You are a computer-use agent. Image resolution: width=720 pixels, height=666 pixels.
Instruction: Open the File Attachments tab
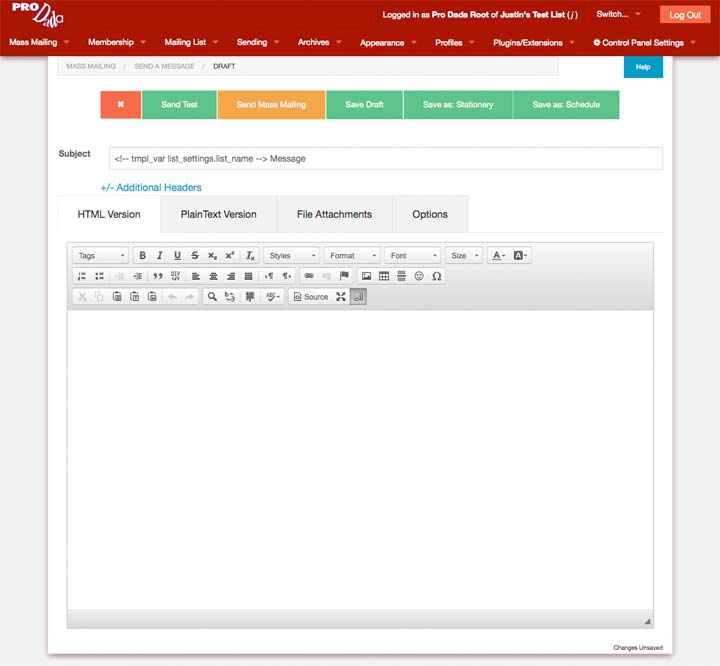tap(334, 214)
